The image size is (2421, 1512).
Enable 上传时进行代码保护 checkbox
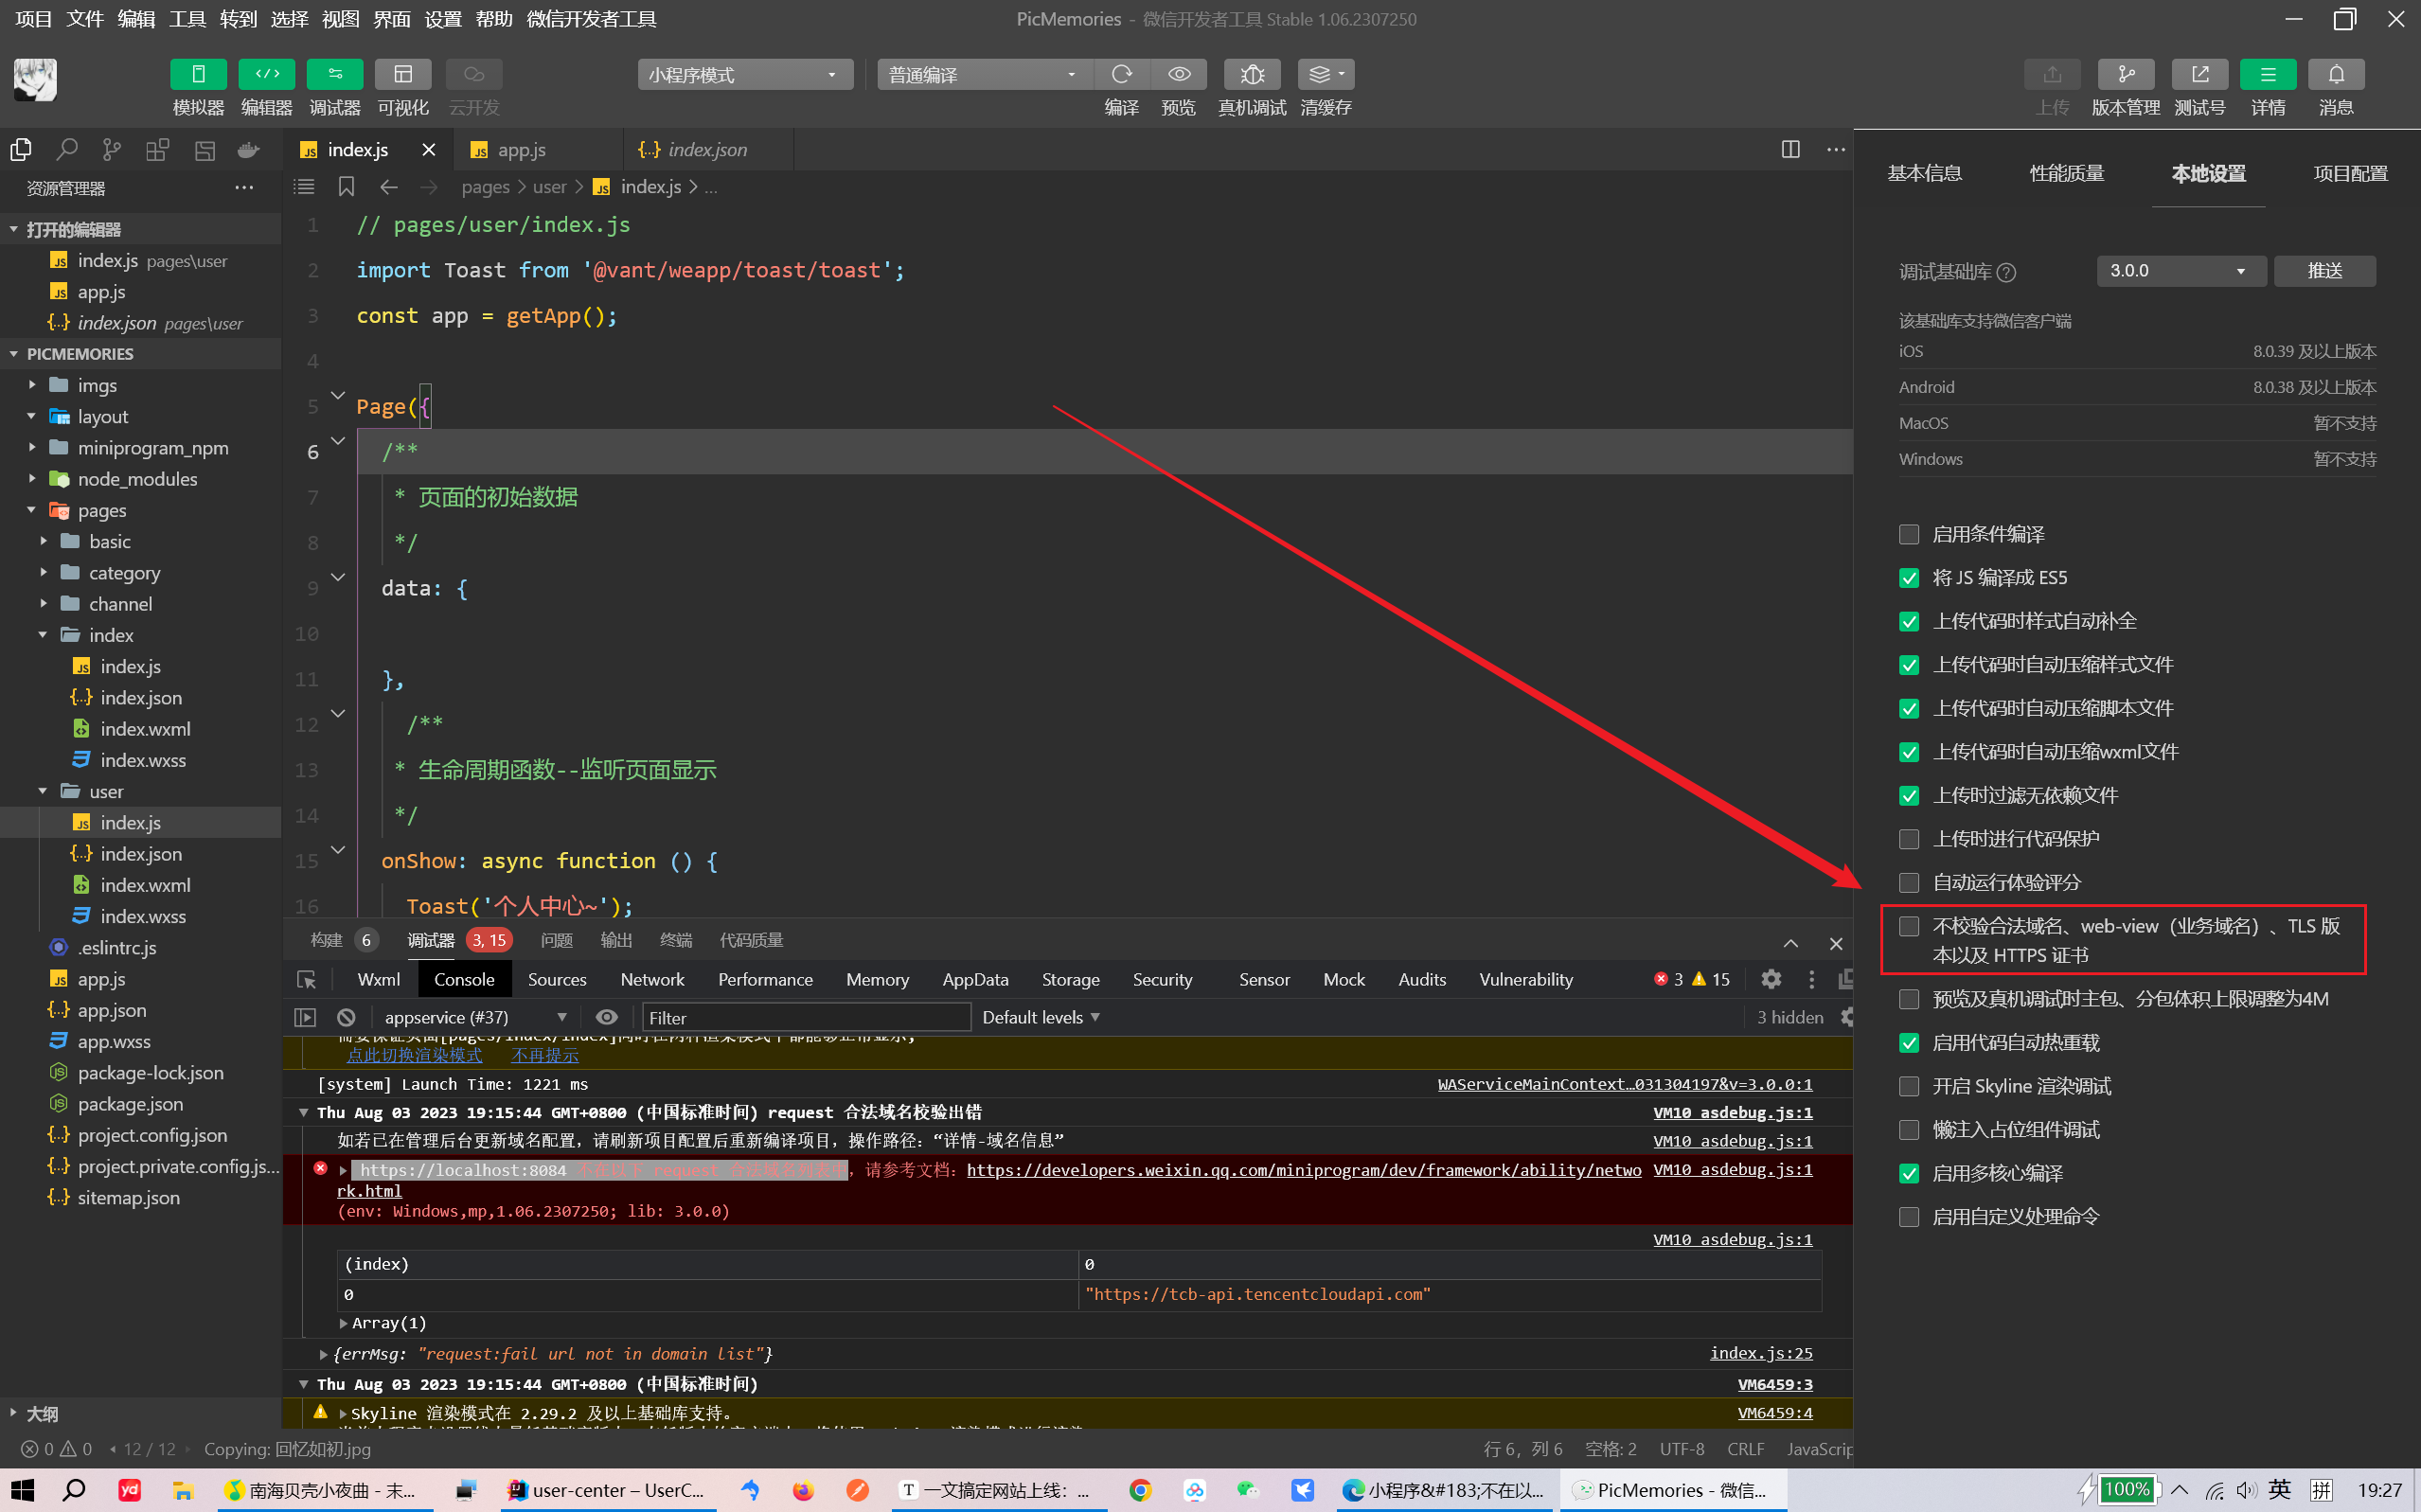pyautogui.click(x=1909, y=839)
